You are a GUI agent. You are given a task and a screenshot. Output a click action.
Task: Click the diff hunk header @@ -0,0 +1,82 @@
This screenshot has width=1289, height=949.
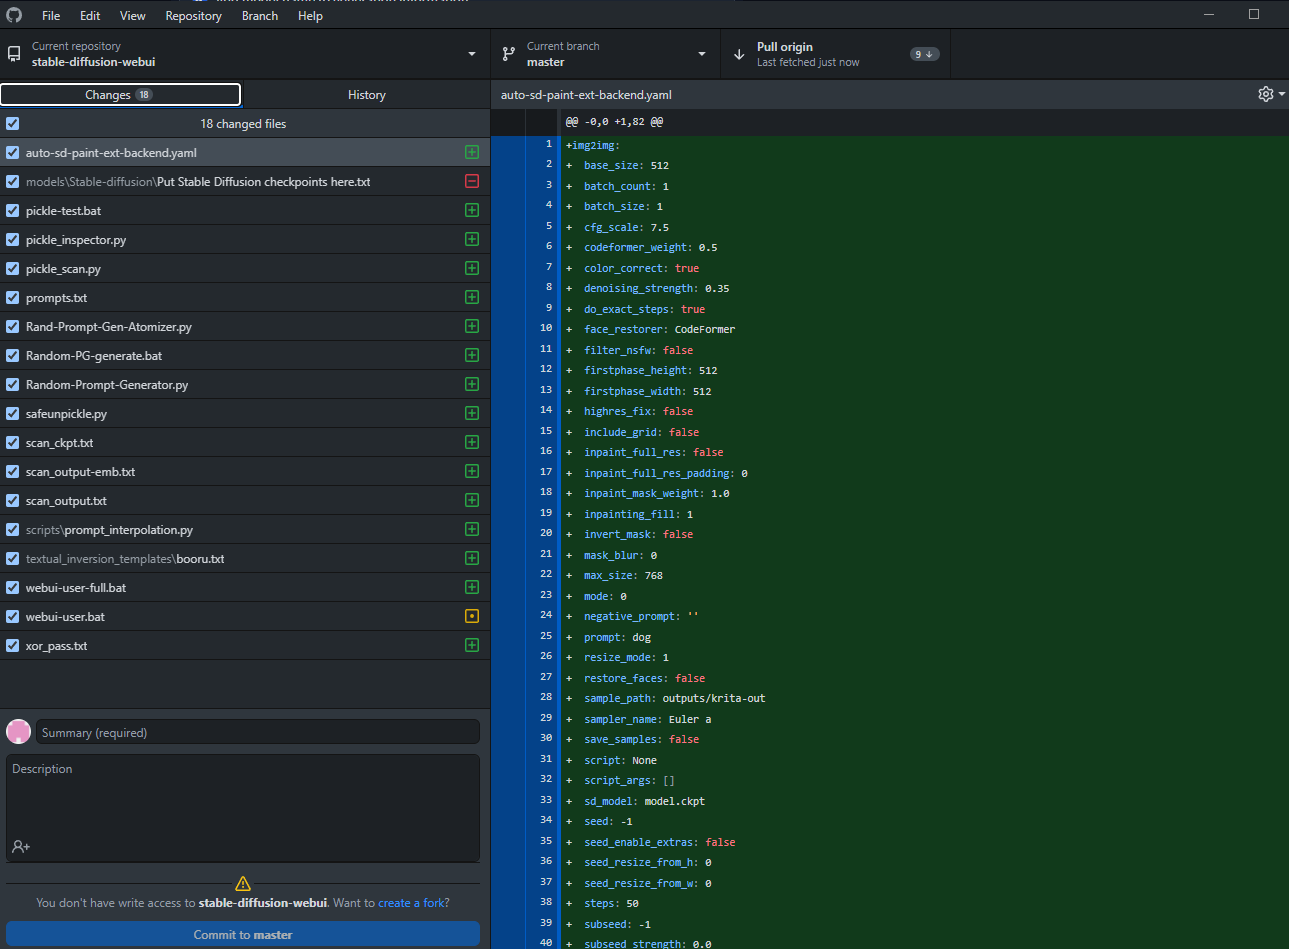(614, 122)
